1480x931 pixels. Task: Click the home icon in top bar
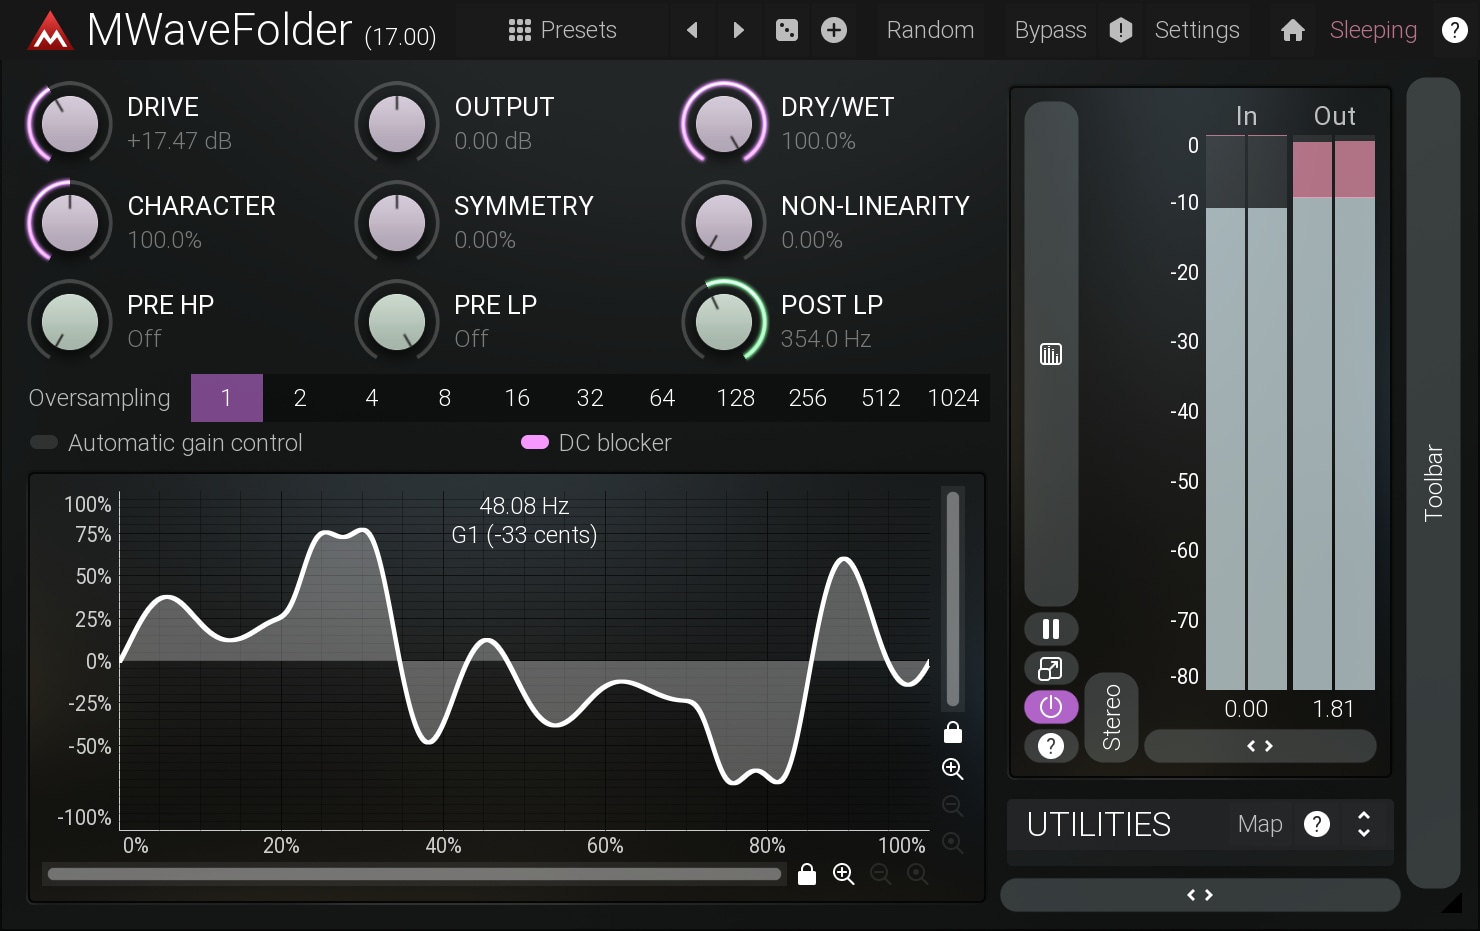(x=1292, y=30)
